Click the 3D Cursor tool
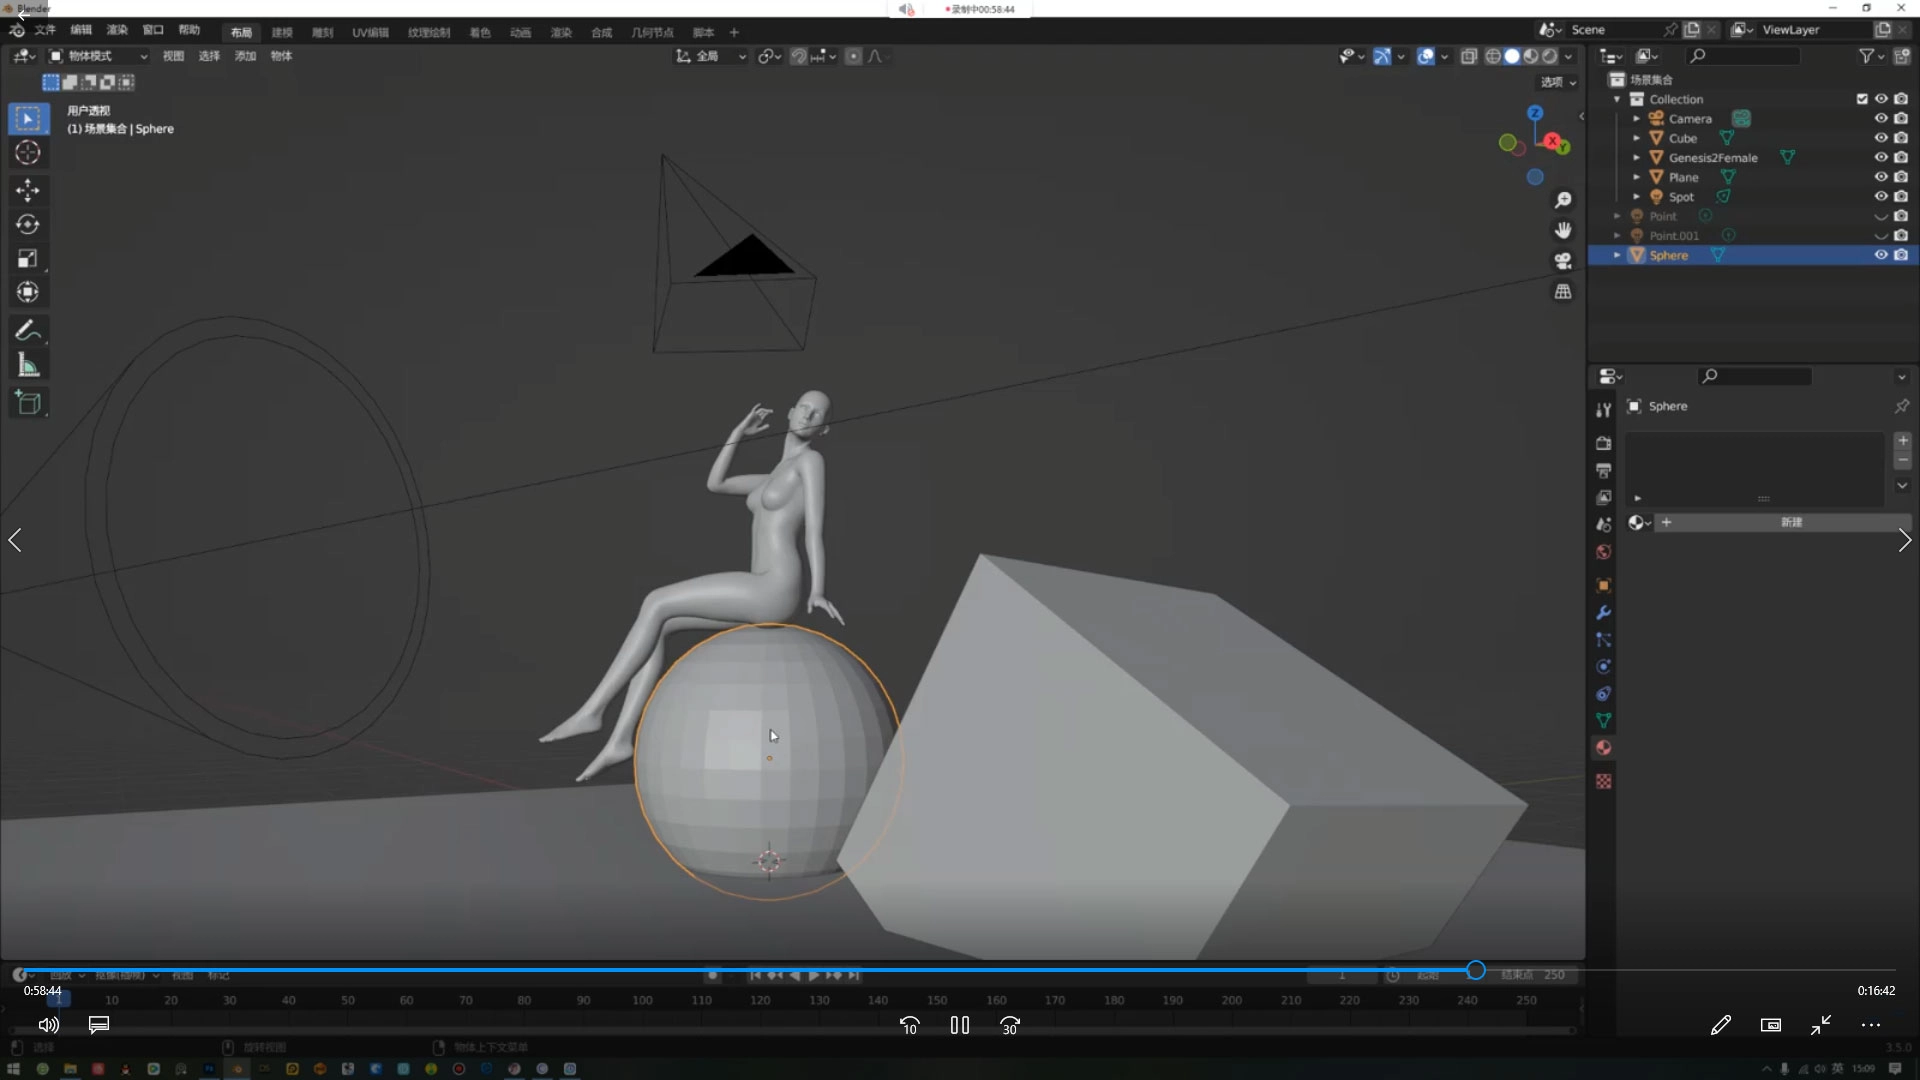This screenshot has height=1080, width=1920. point(28,153)
